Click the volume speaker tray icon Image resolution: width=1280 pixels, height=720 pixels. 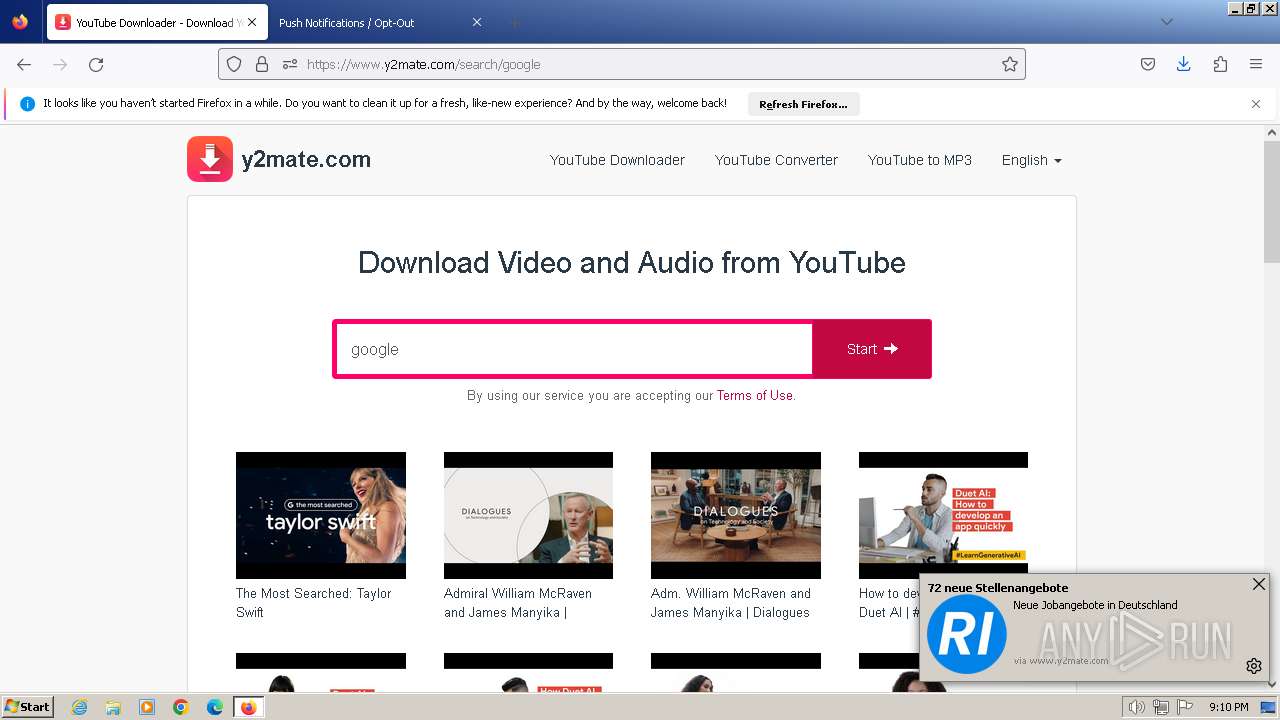tap(1137, 707)
